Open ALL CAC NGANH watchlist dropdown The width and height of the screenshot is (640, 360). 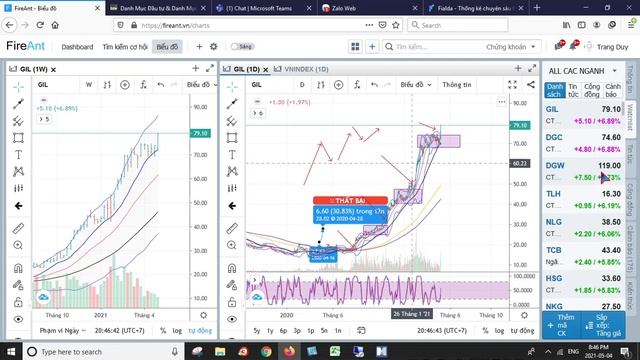coord(582,71)
